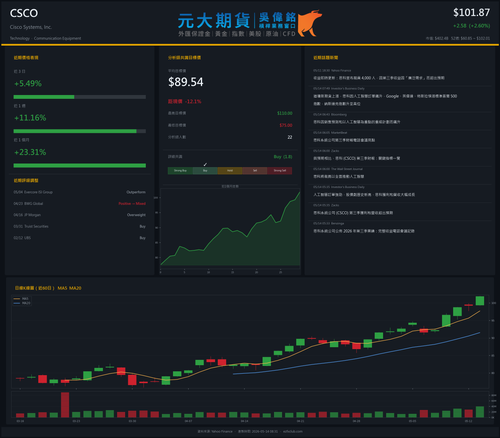Toggle the MA5 legend entry in the K-line chart
Viewport: 500px width, 438px height.
[x=22, y=299]
